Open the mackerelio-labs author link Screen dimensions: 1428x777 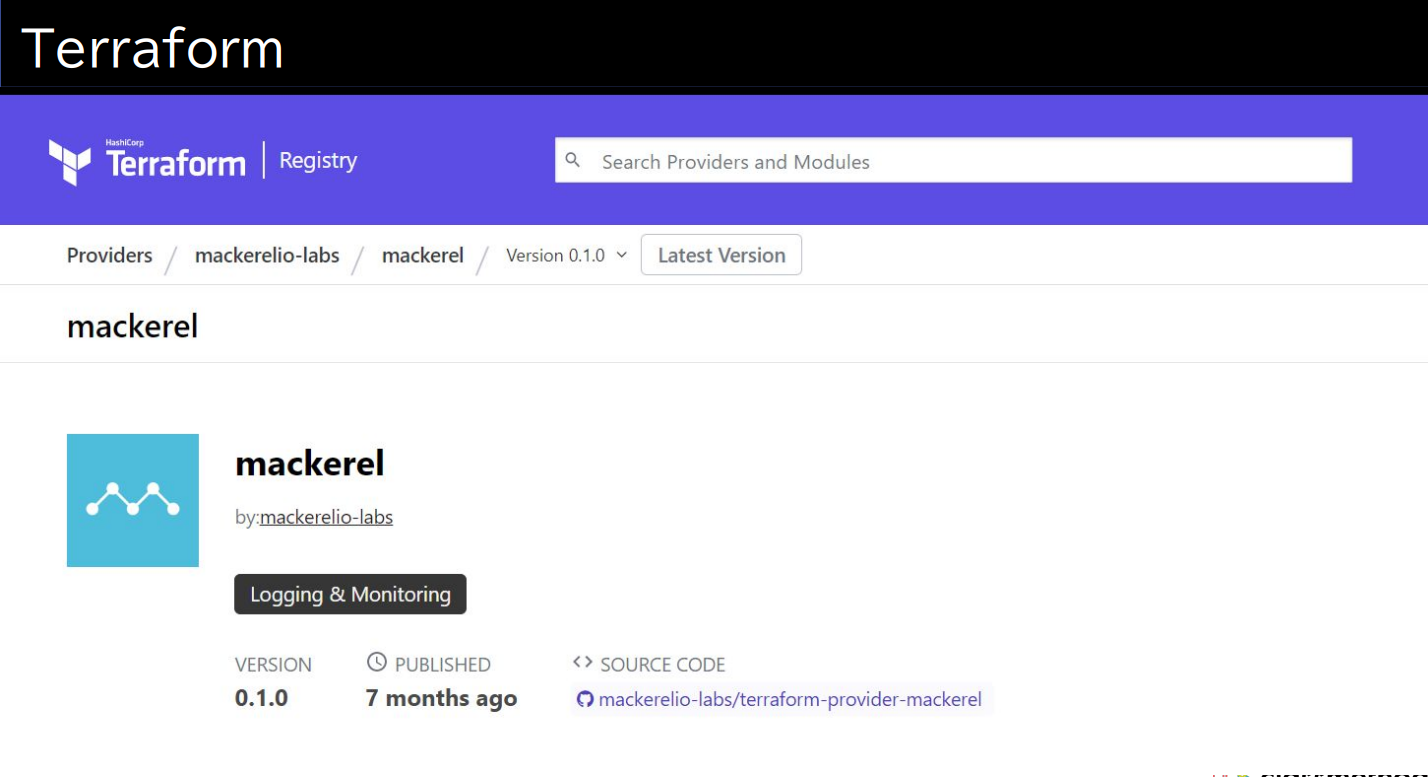coord(326,517)
